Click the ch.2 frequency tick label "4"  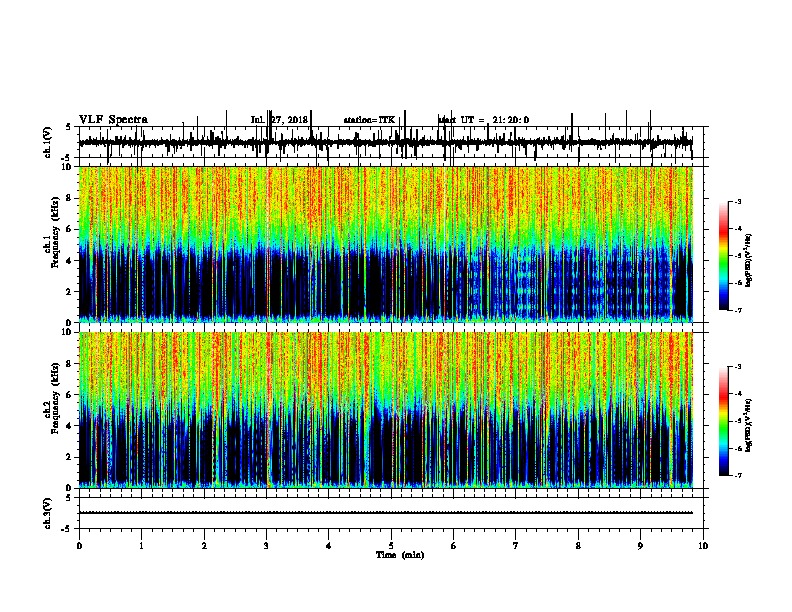[70, 426]
